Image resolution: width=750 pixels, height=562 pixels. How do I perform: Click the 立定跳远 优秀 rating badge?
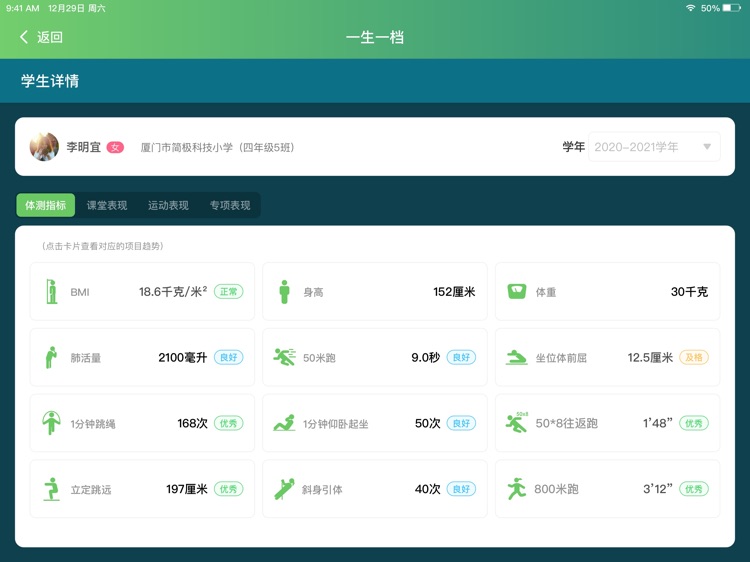point(229,489)
